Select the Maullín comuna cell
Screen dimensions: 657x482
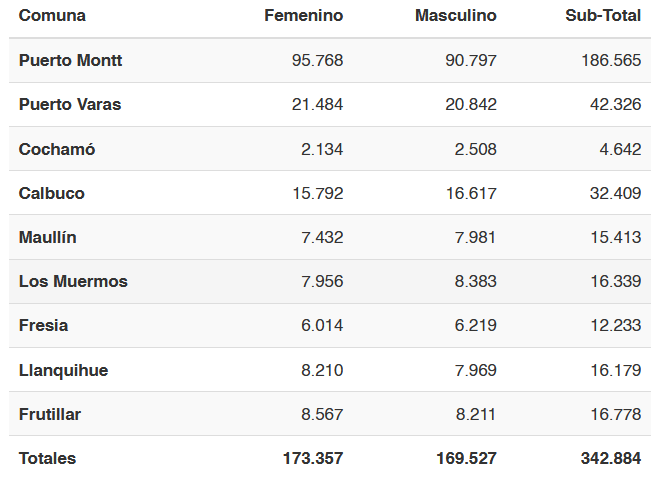[48, 237]
